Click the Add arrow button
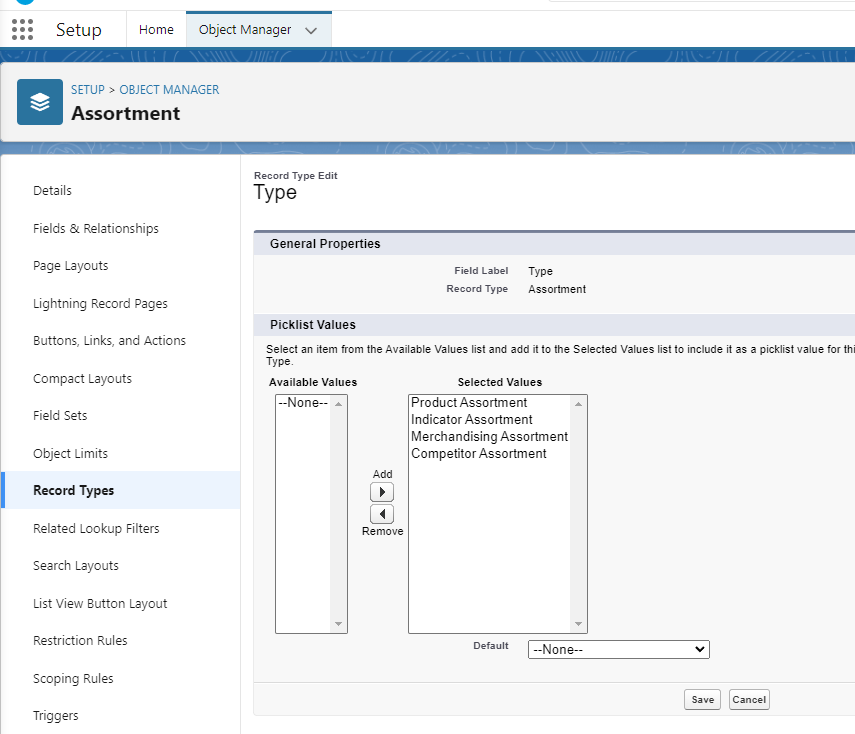 coord(382,492)
